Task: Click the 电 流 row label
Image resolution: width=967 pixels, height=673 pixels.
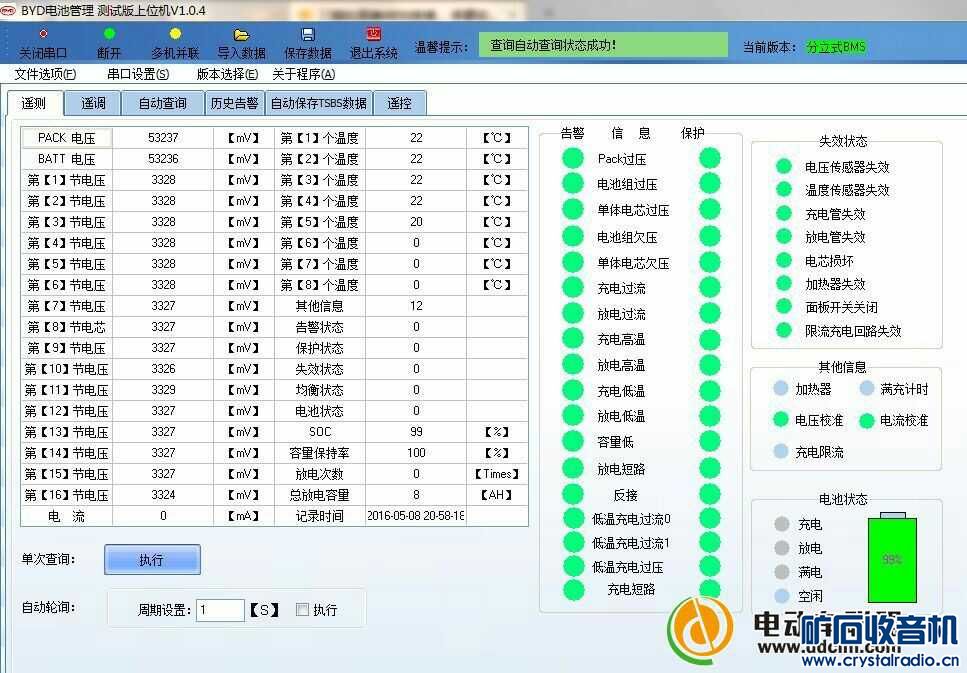Action: point(67,516)
